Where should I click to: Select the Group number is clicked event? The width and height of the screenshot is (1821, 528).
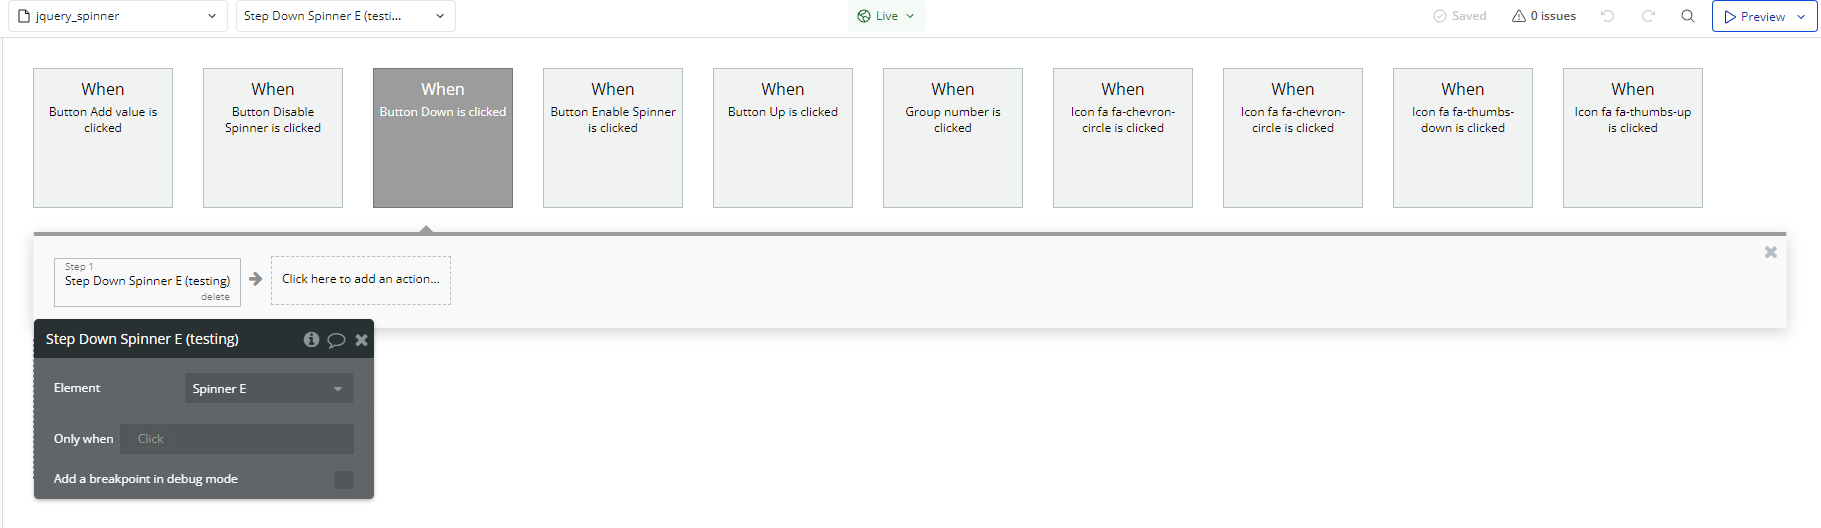tap(953, 138)
